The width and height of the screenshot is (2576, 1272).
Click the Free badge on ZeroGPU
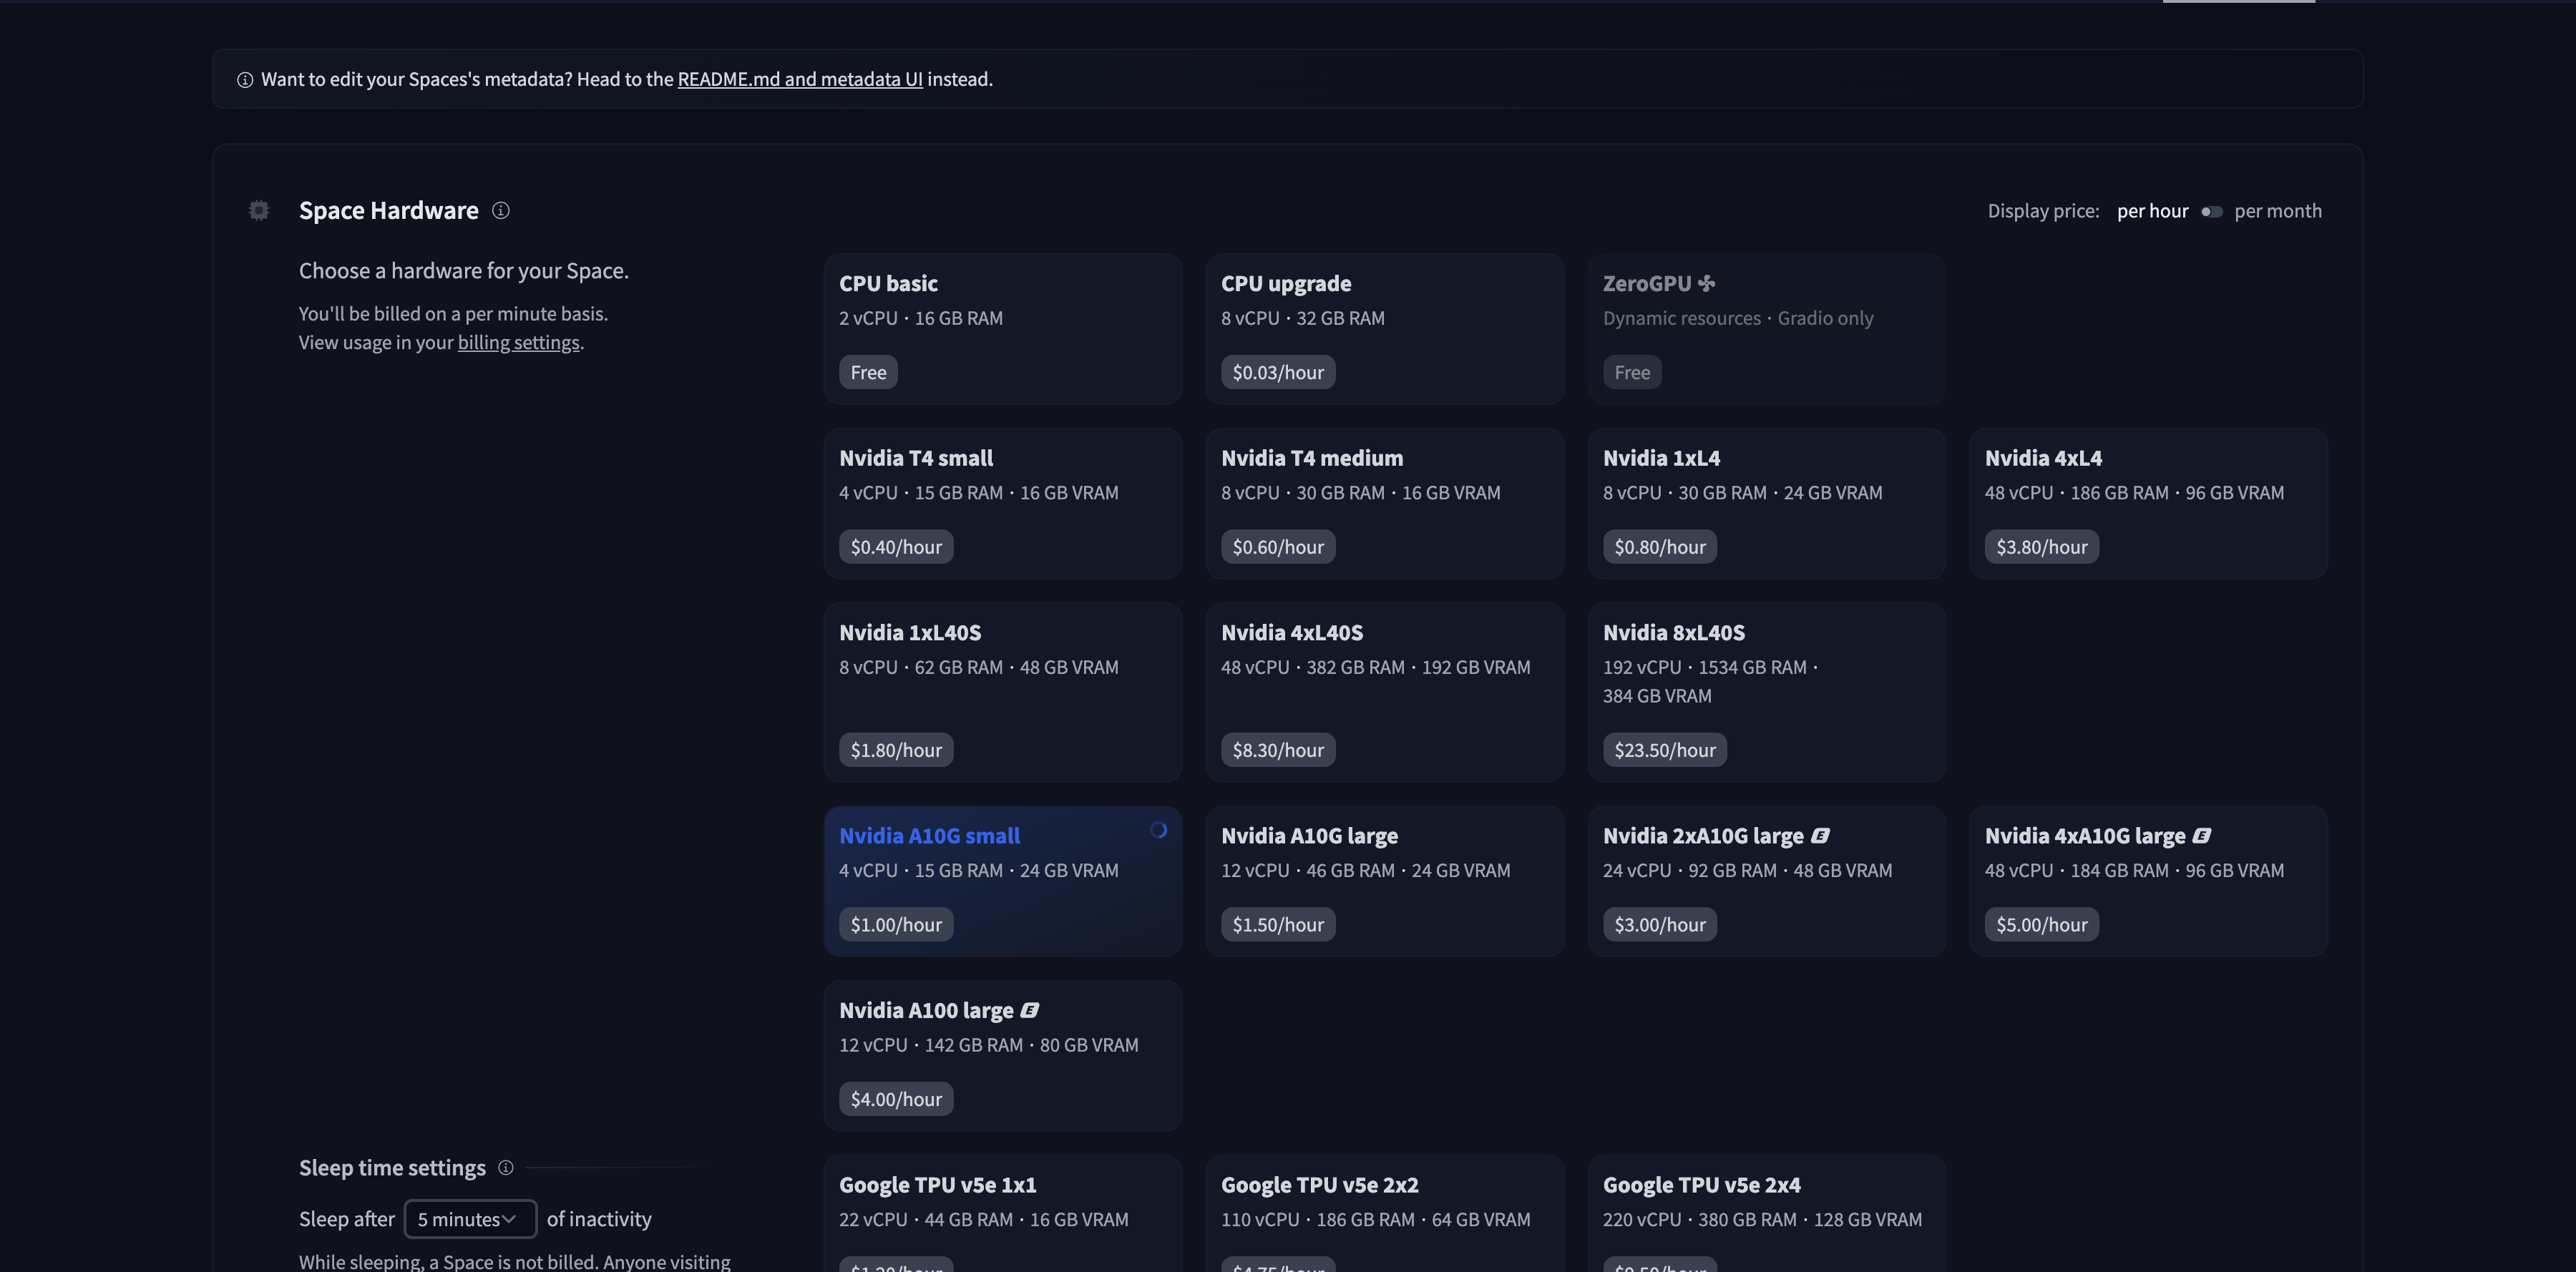[1632, 372]
